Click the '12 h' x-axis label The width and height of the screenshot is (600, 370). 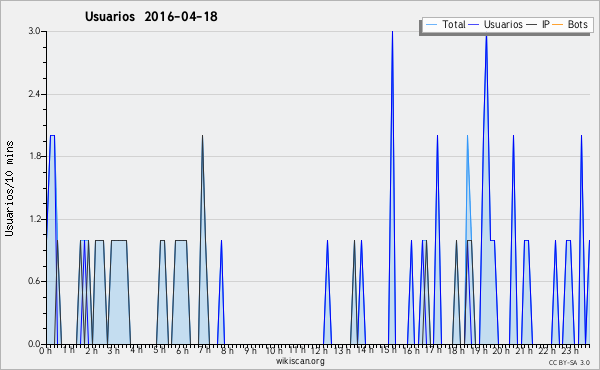pyautogui.click(x=319, y=351)
